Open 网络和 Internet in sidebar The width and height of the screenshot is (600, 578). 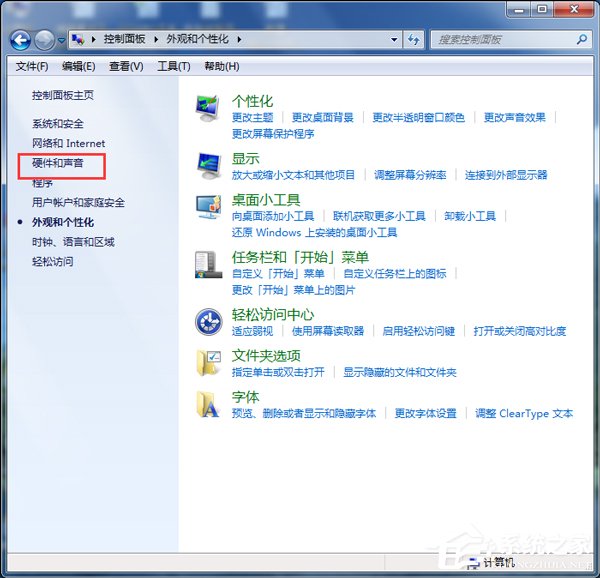click(x=68, y=143)
